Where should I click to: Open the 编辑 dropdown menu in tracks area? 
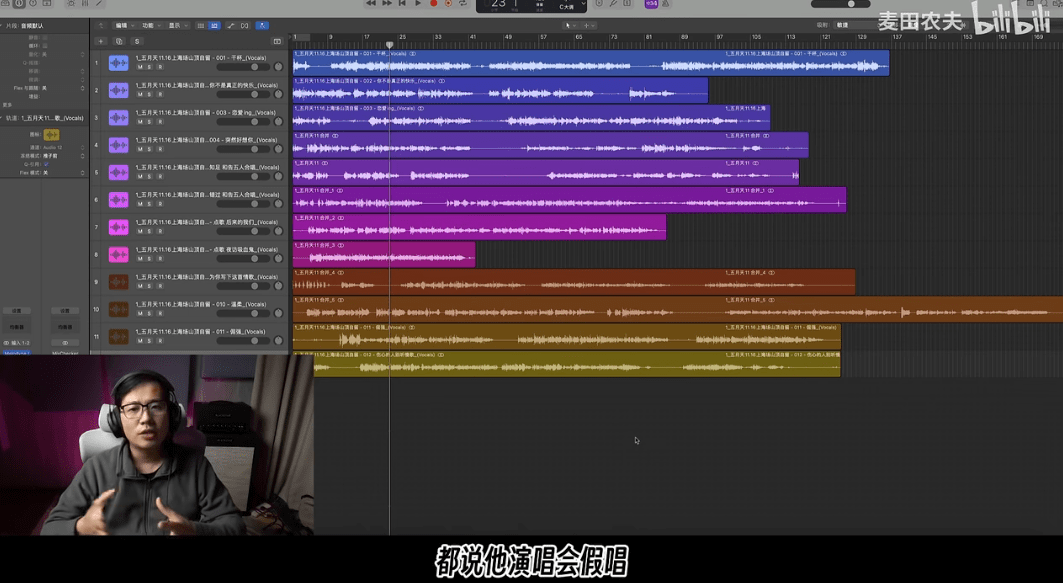pyautogui.click(x=123, y=26)
